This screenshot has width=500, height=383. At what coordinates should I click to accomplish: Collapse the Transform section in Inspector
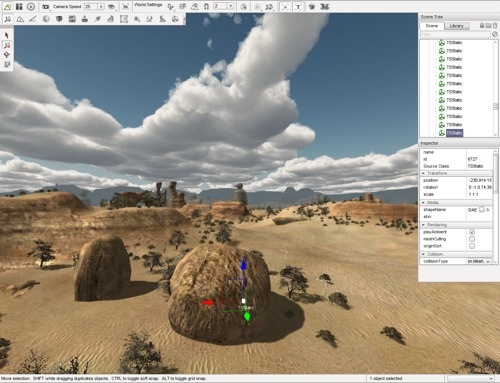(423, 173)
